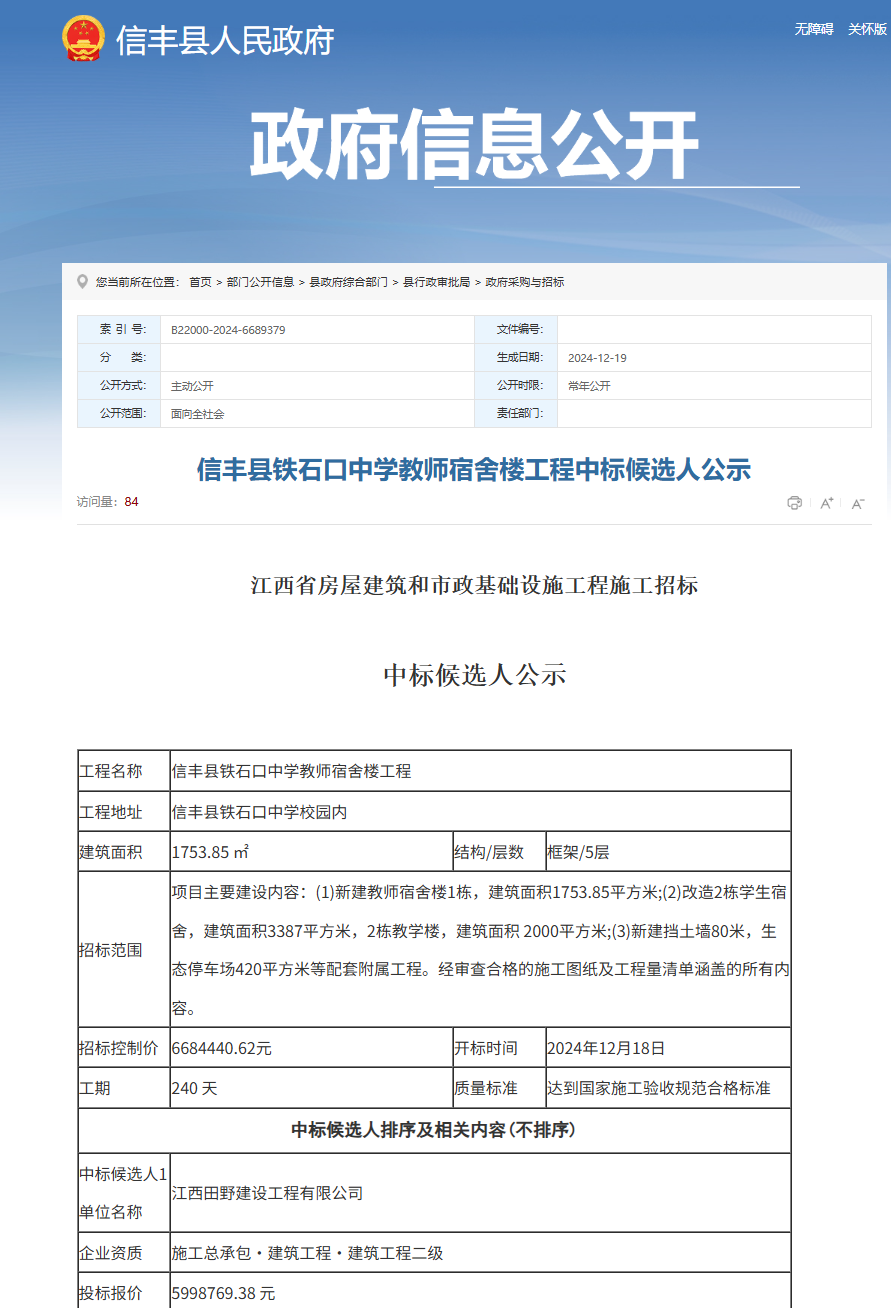Click the 投标报价 label cell
Image resolution: width=891 pixels, height=1308 pixels.
[124, 1291]
